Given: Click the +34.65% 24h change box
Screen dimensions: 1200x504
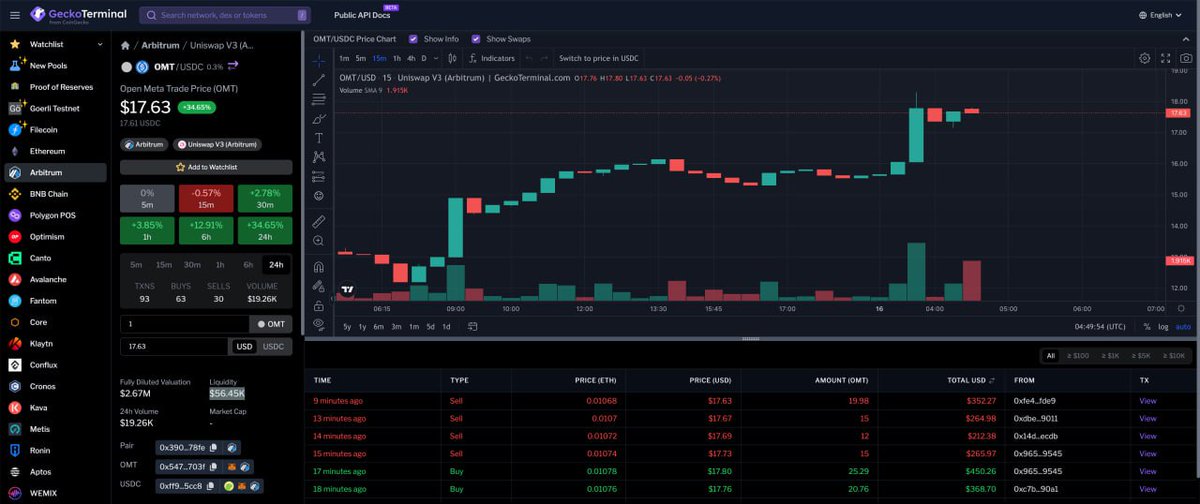Looking at the screenshot, I should pyautogui.click(x=265, y=231).
